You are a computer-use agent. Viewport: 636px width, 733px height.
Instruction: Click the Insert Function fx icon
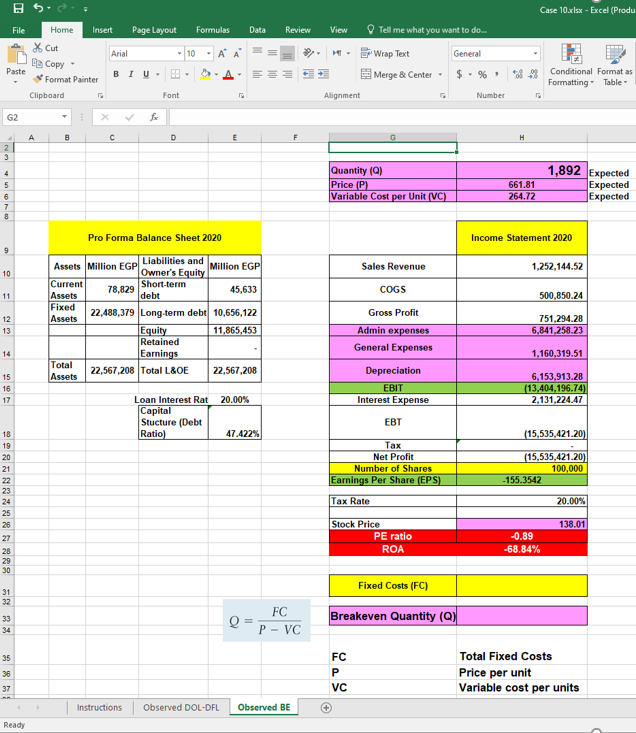pos(154,117)
